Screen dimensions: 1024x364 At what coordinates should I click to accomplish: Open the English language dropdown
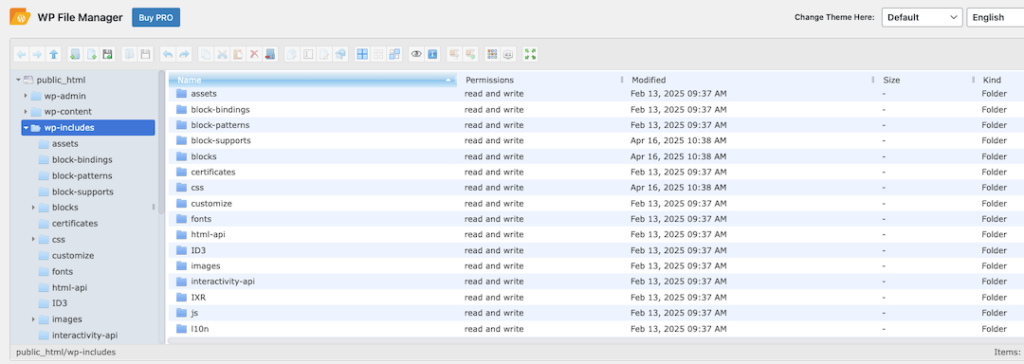tap(995, 18)
